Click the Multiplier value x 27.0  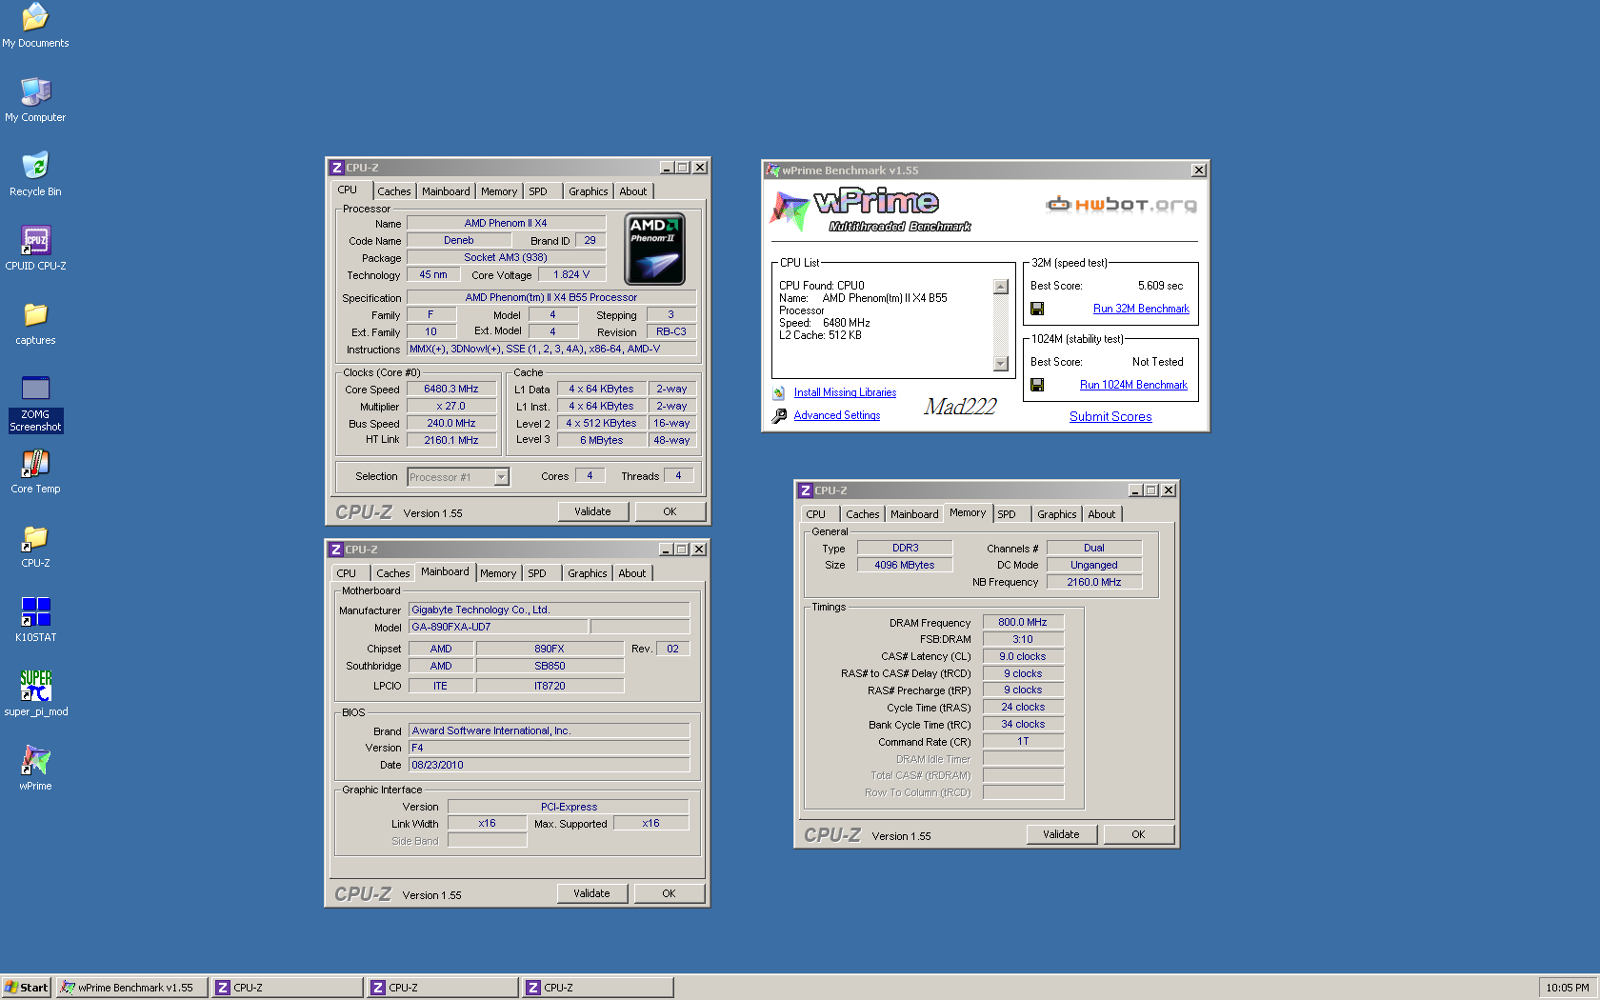pos(451,406)
